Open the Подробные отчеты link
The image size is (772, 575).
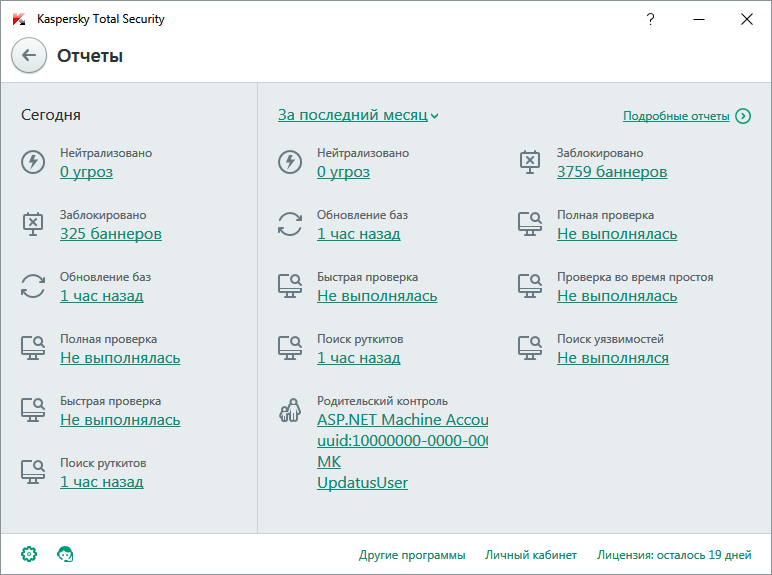(x=676, y=116)
